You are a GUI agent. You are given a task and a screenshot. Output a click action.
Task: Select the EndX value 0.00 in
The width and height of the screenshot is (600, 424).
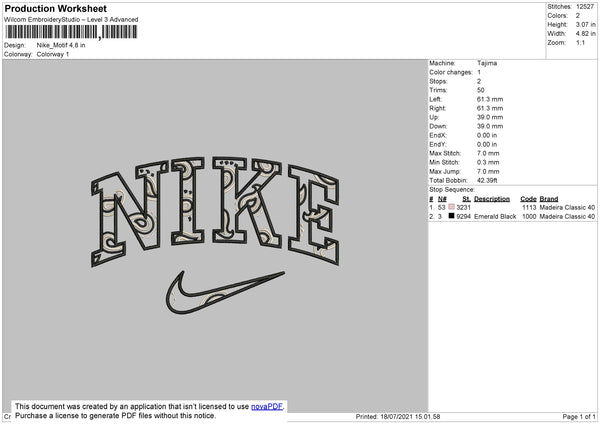[x=487, y=135]
